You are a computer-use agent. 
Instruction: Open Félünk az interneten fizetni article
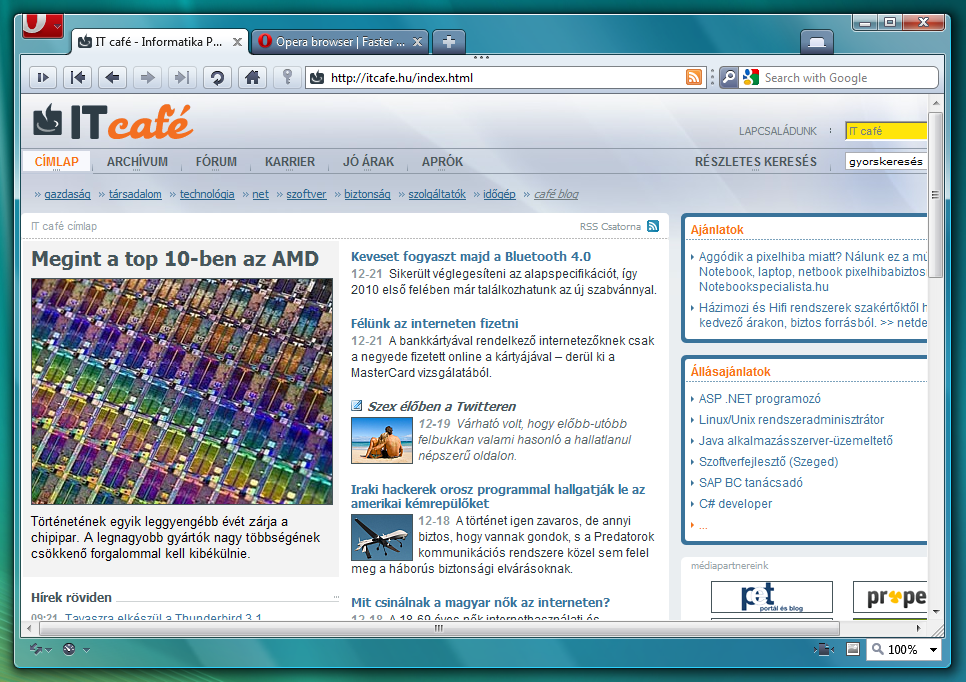(434, 323)
